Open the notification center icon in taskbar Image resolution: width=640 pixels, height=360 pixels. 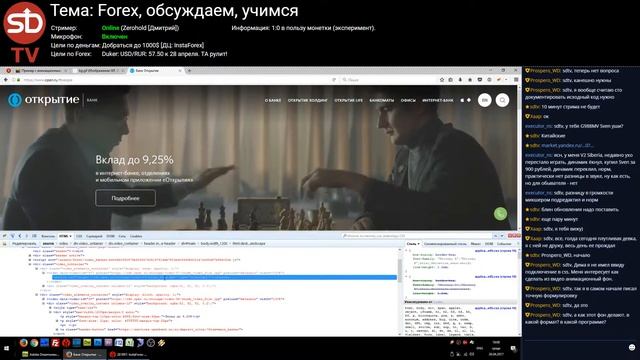tap(513, 348)
